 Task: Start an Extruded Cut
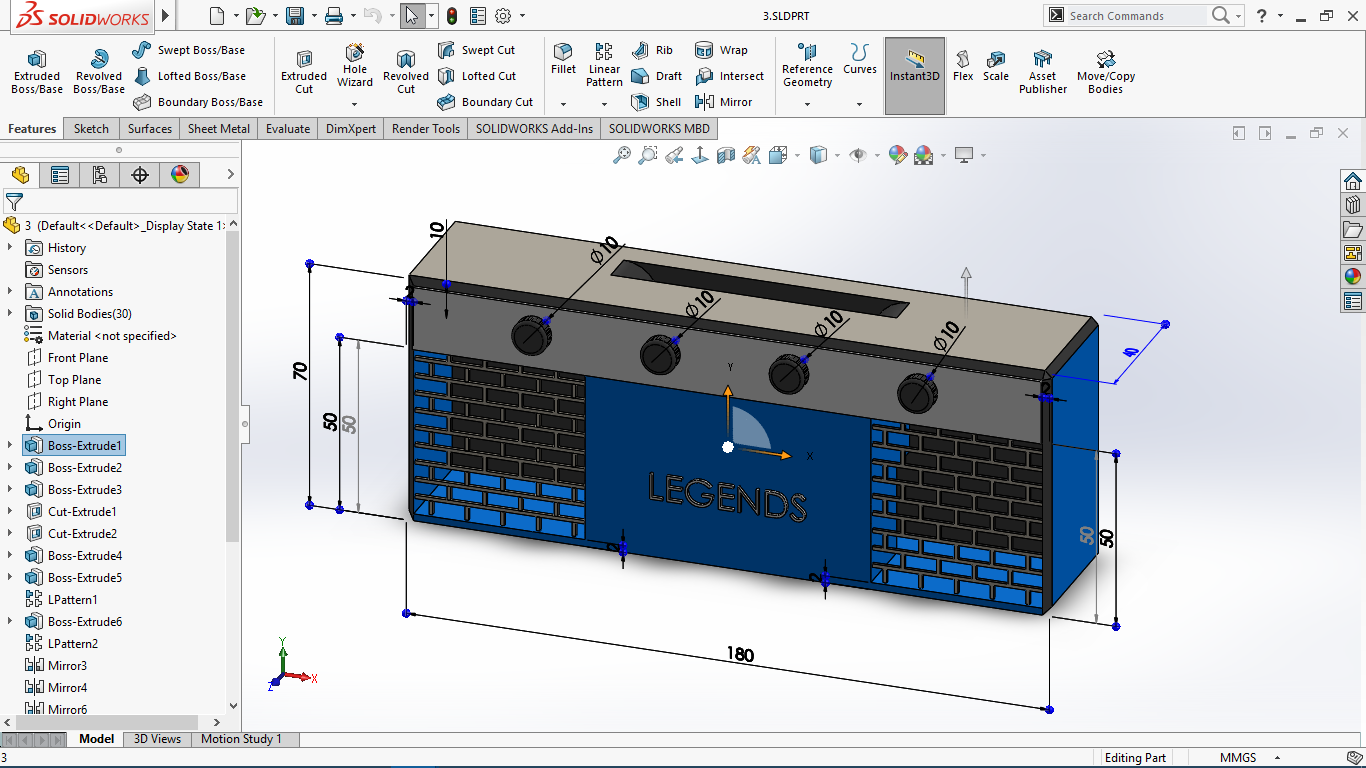(304, 72)
